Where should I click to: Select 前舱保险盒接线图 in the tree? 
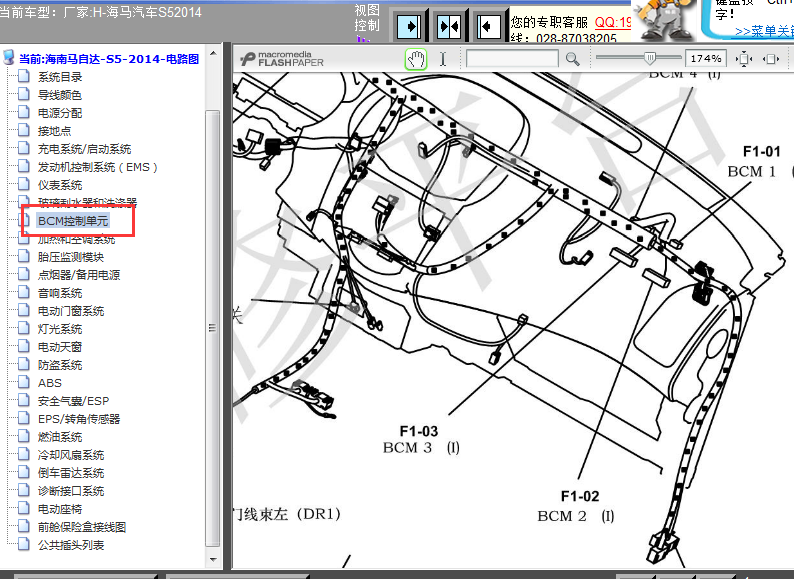coord(82,527)
